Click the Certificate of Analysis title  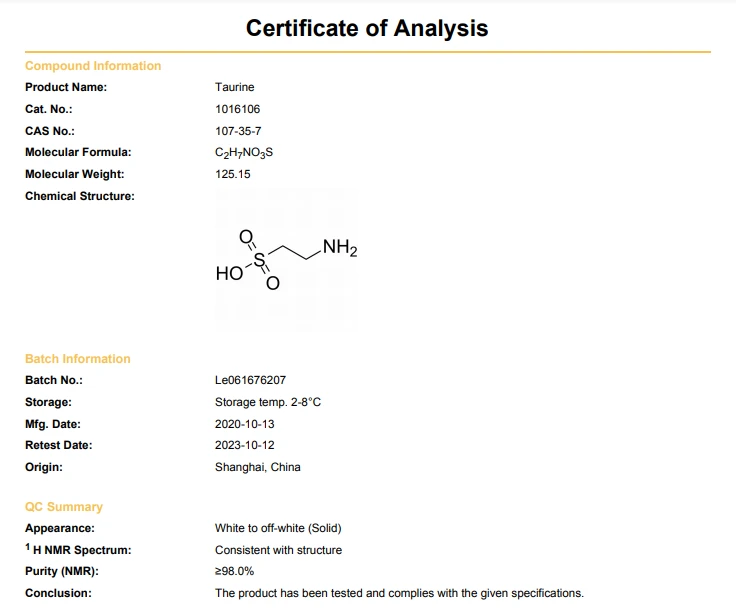[367, 28]
